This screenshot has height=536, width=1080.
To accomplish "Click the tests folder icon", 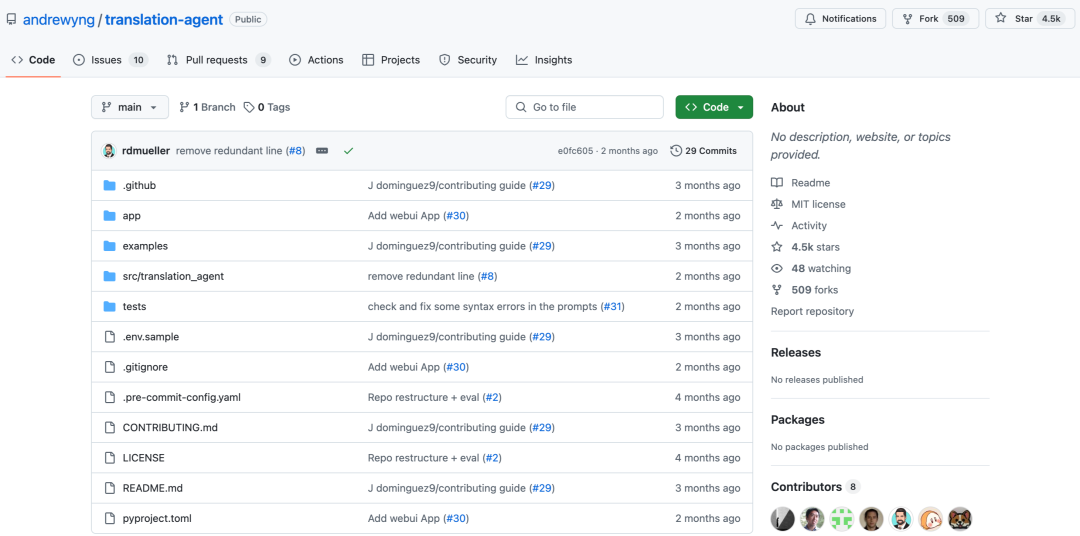I will point(109,307).
